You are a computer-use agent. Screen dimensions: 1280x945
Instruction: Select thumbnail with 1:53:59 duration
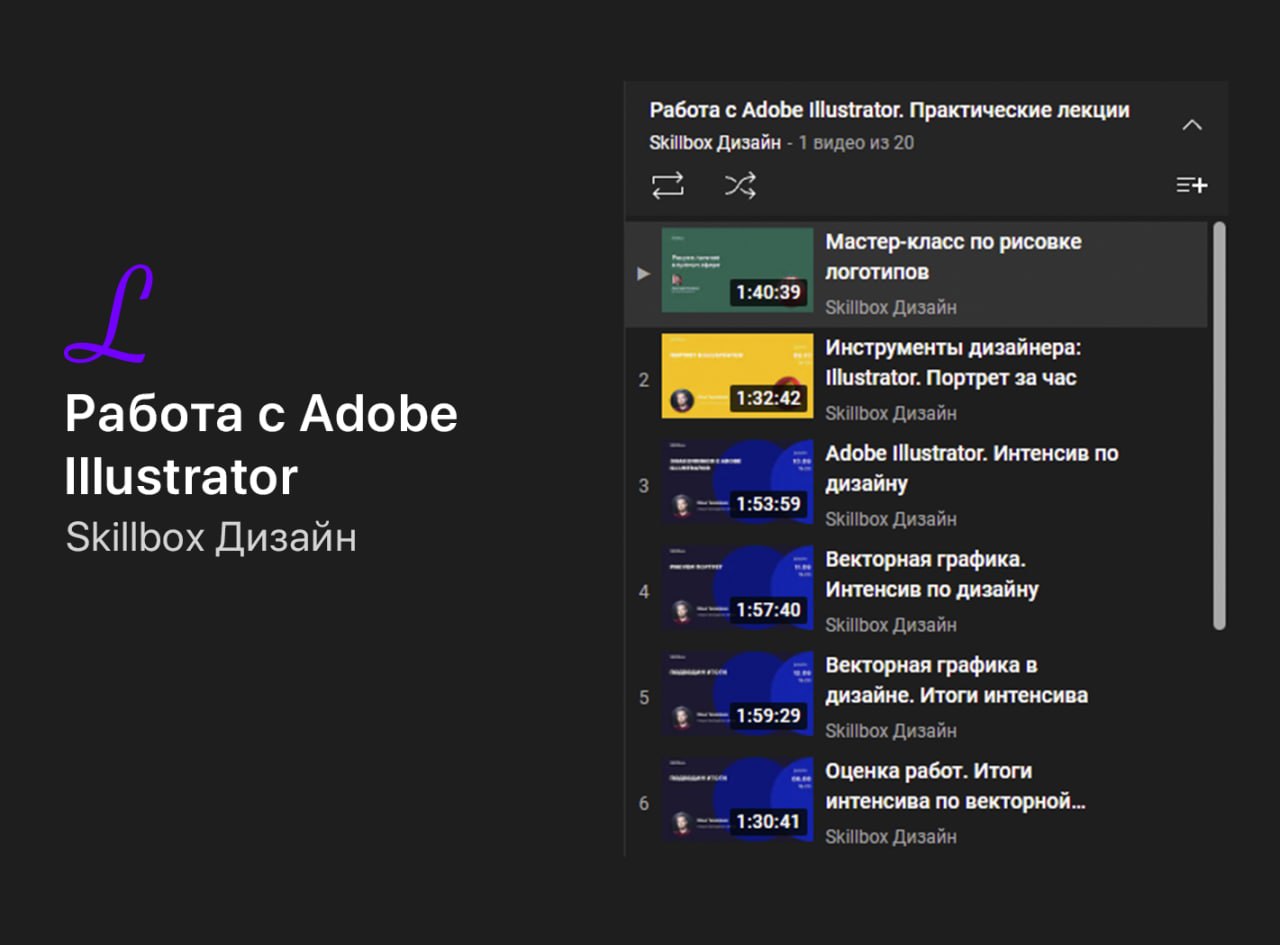pos(737,482)
